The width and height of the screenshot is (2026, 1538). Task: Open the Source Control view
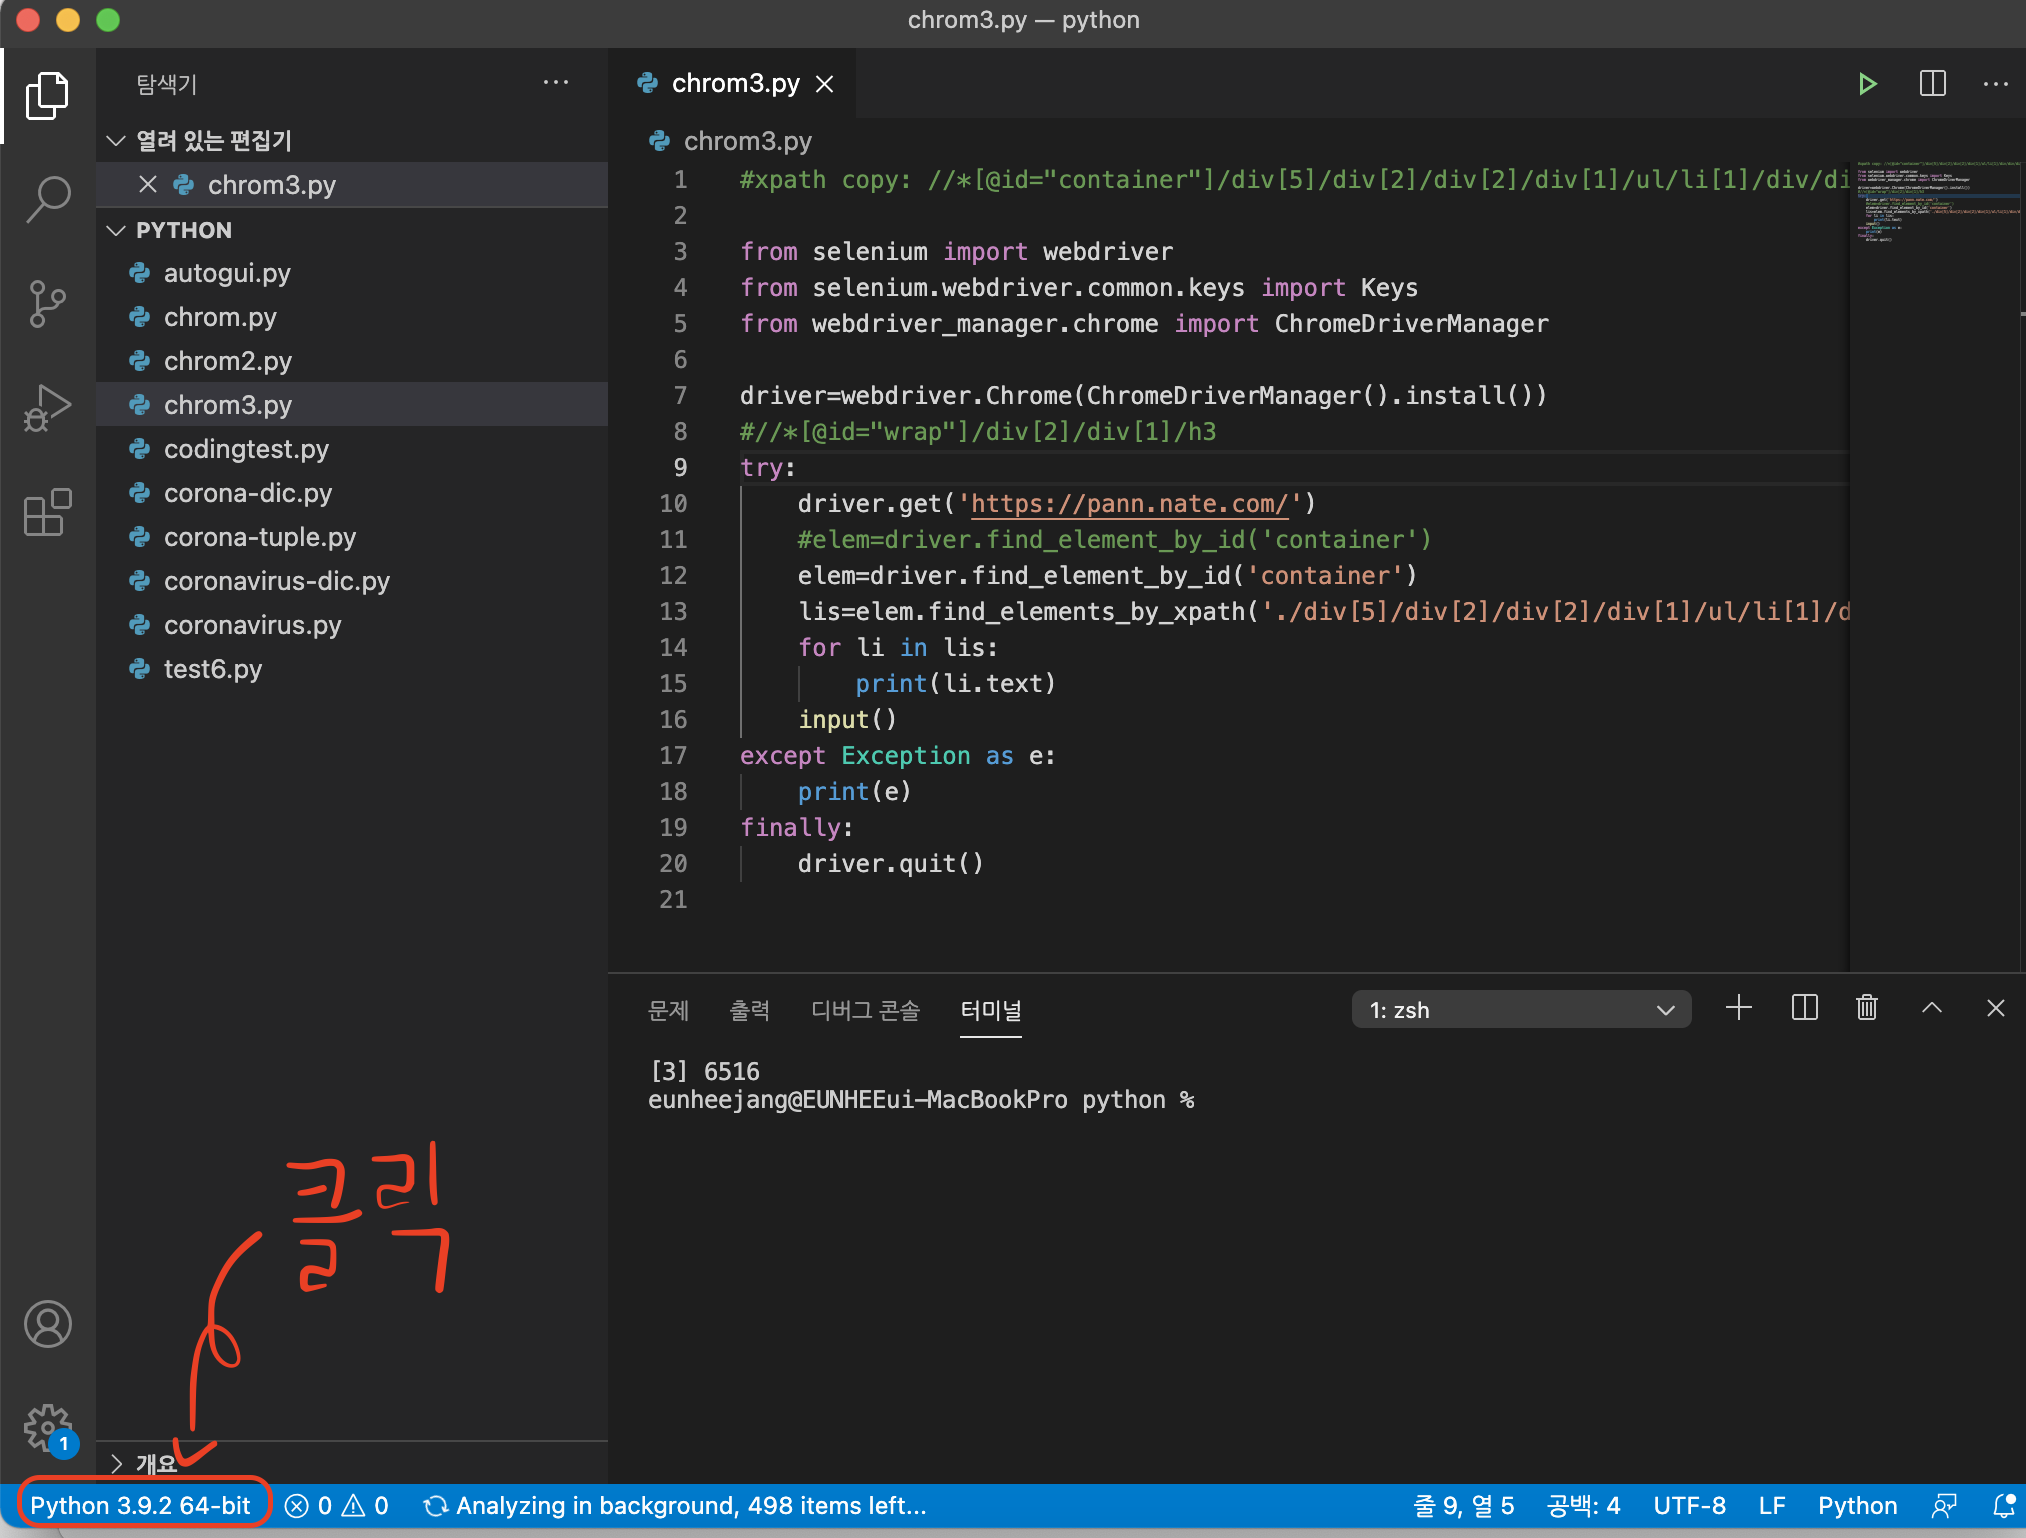click(47, 304)
